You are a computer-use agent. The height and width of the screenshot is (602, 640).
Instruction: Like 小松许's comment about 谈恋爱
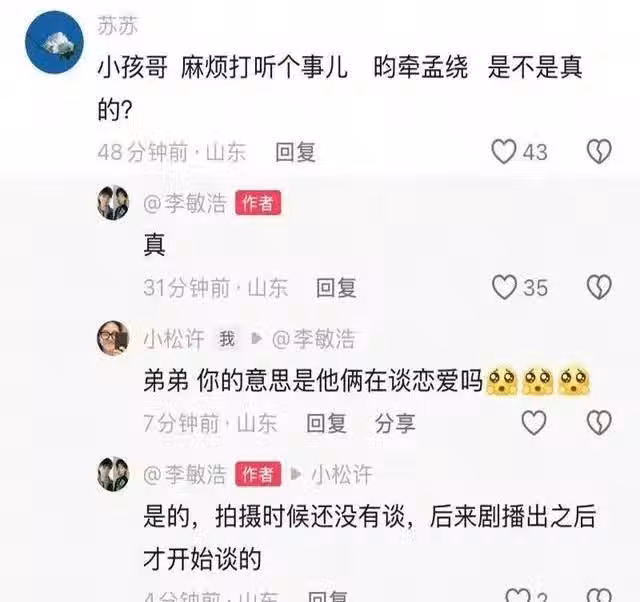534,423
